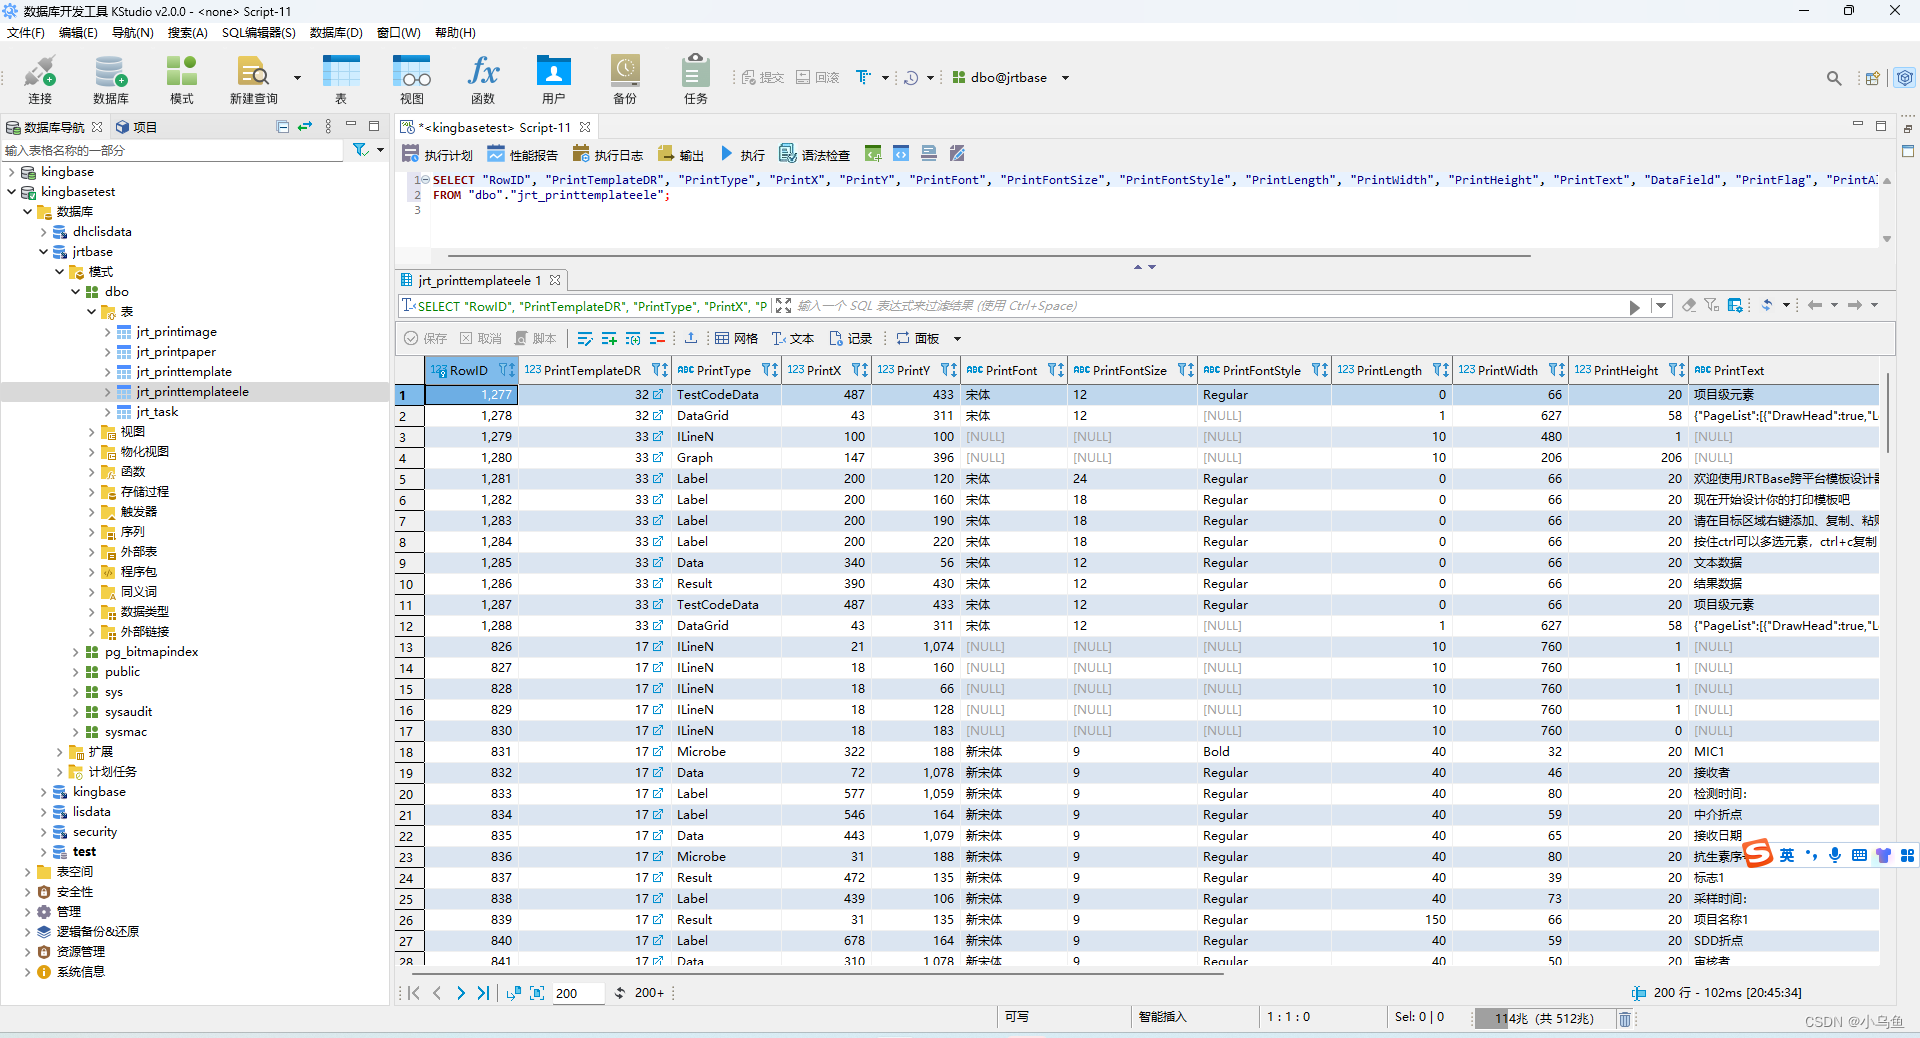The width and height of the screenshot is (1920, 1038).
Task: Click the 任务 (Task) toolbar icon
Action: [696, 80]
